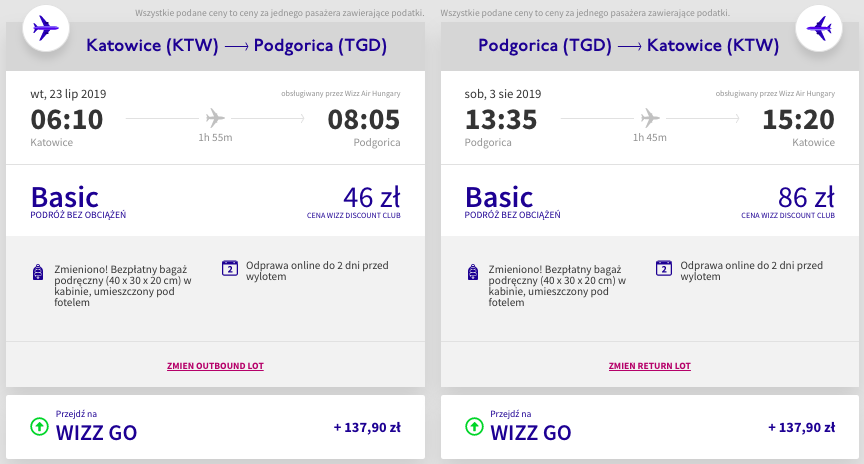This screenshot has width=864, height=464.
Task: Click the green upgrade arrow for return WIZZ GO
Action: 473,427
